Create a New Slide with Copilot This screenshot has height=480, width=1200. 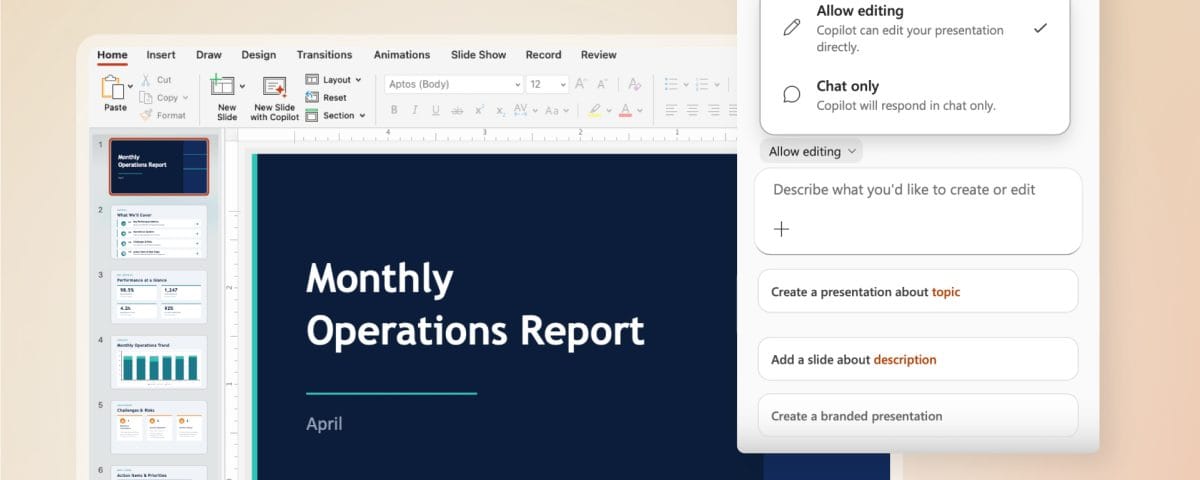(x=274, y=88)
